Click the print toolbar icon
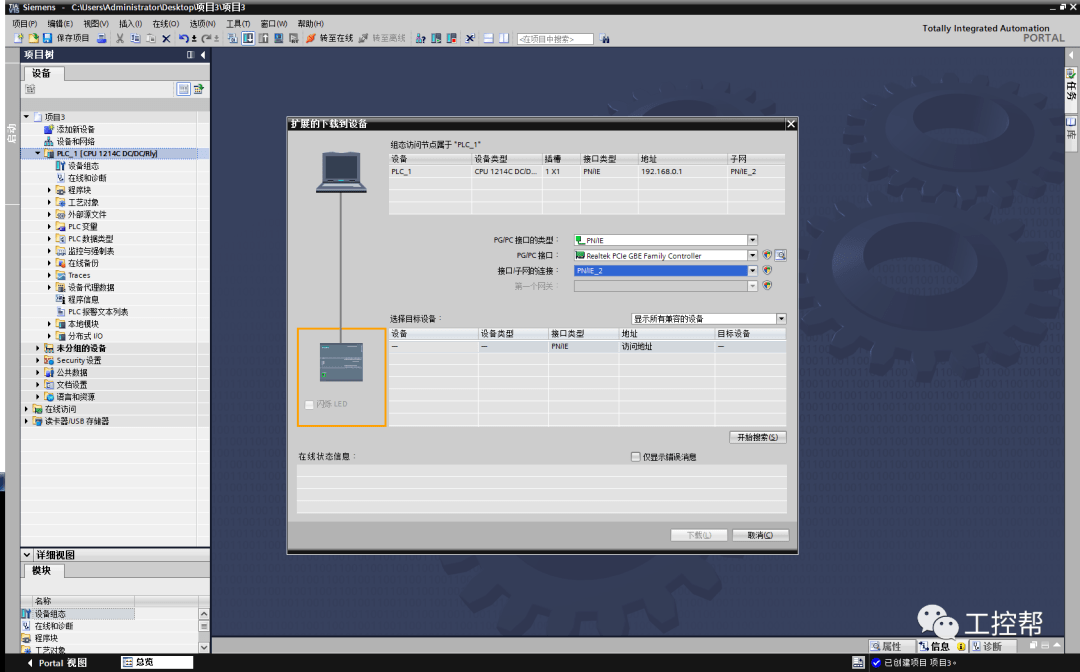This screenshot has height=672, width=1080. coord(102,39)
